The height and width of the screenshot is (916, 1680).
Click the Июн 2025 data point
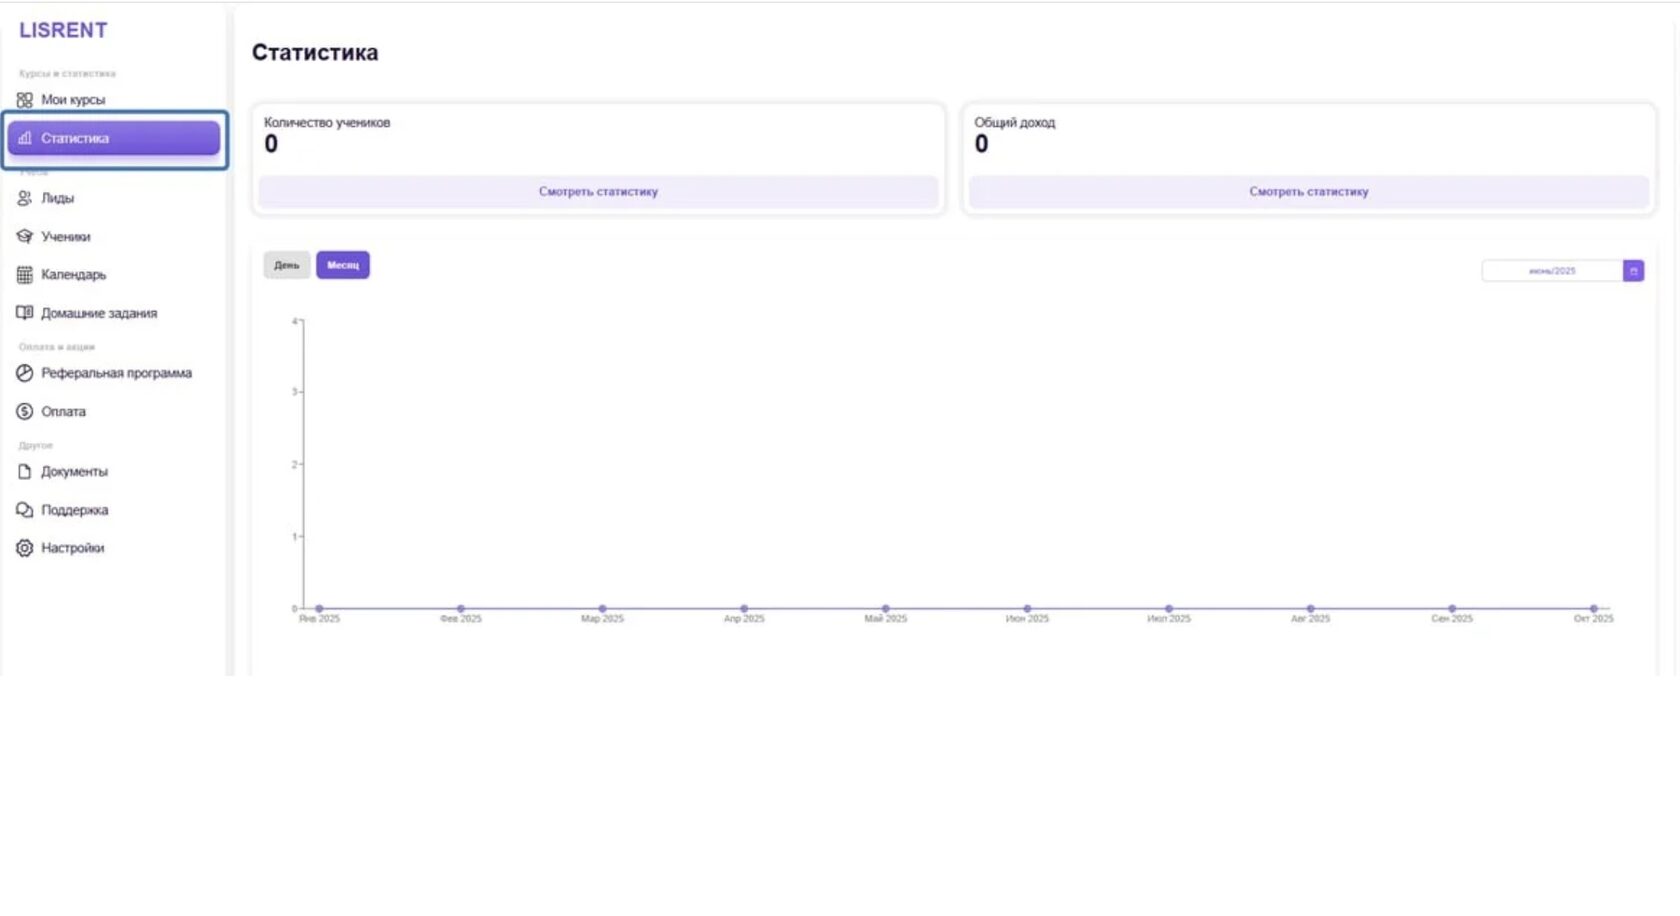(1027, 608)
